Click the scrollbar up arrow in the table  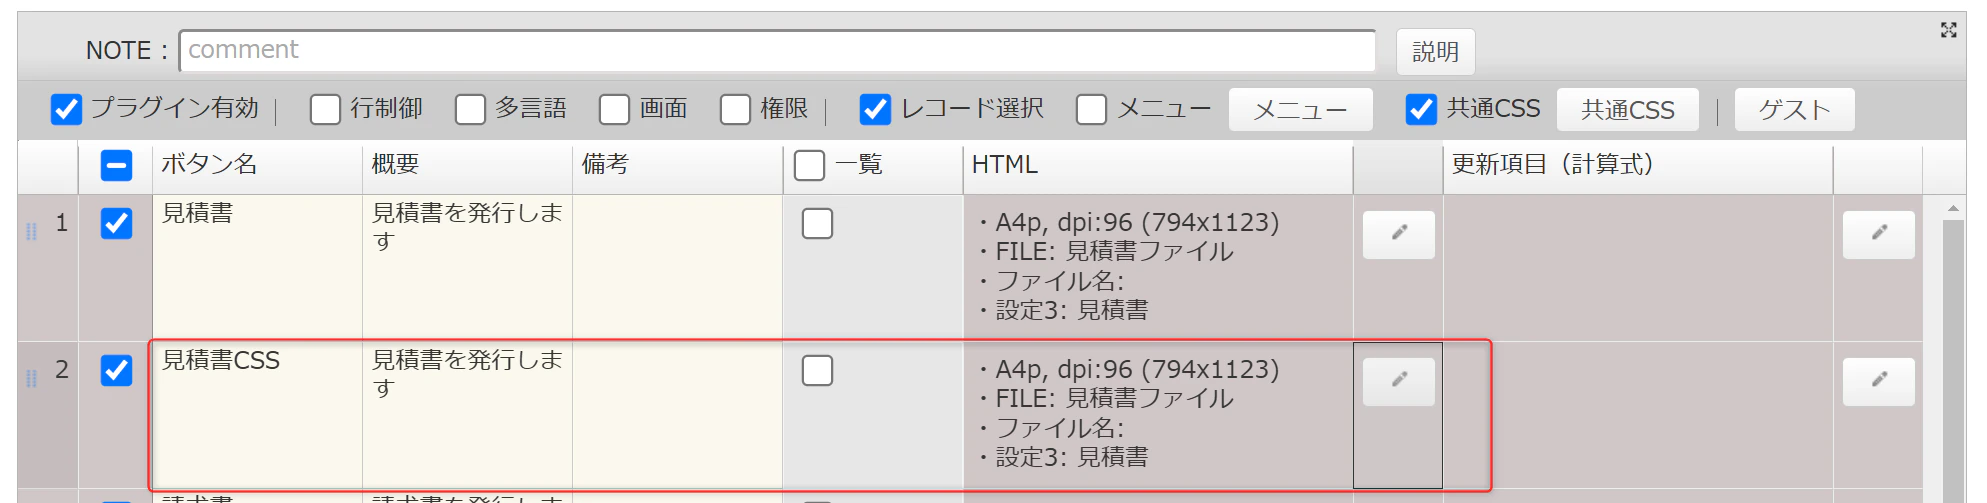pyautogui.click(x=1953, y=209)
